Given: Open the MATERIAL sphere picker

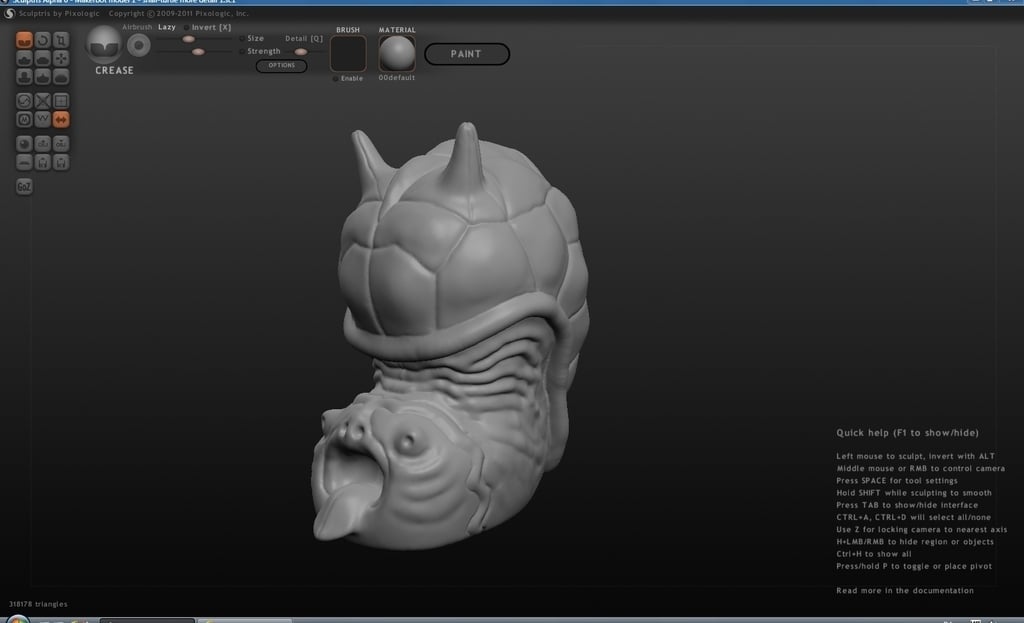Looking at the screenshot, I should tap(396, 53).
